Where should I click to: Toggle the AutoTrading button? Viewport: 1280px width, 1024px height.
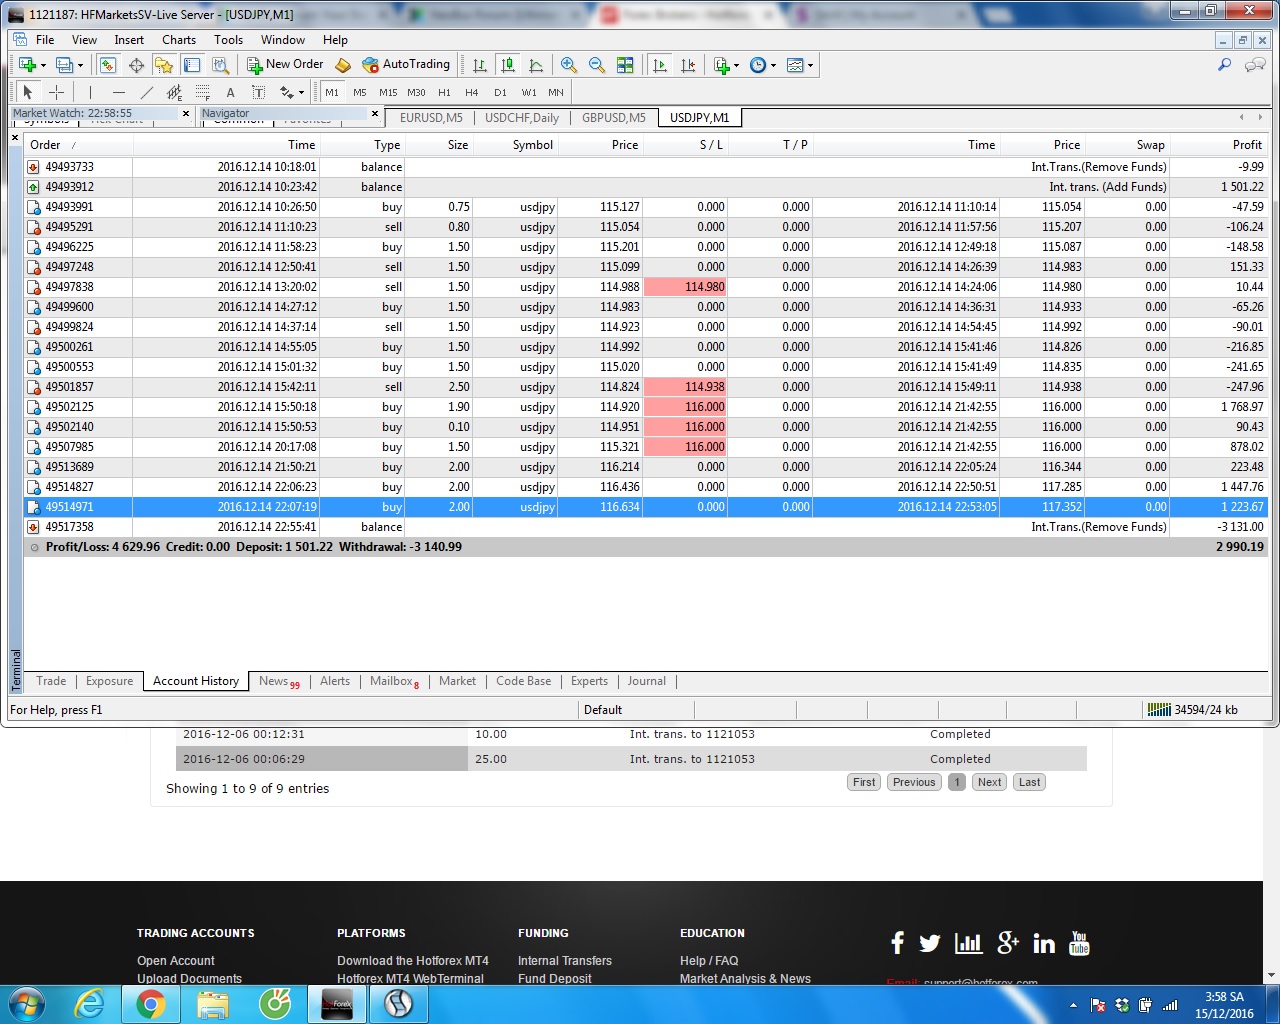(x=406, y=65)
